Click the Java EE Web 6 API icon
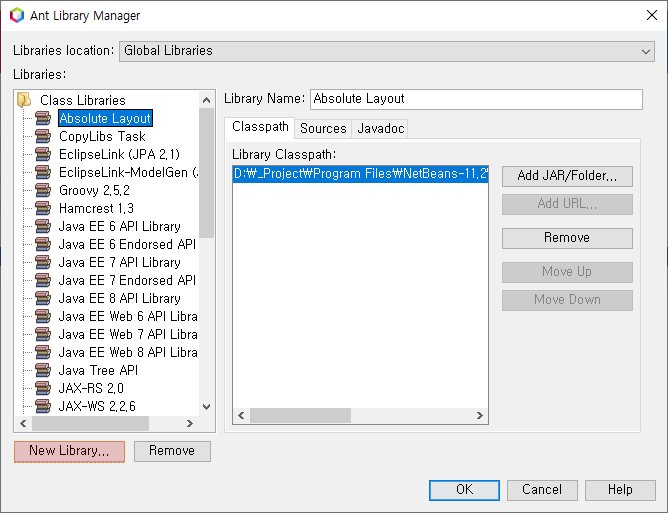The height and width of the screenshot is (513, 668). coord(43,316)
